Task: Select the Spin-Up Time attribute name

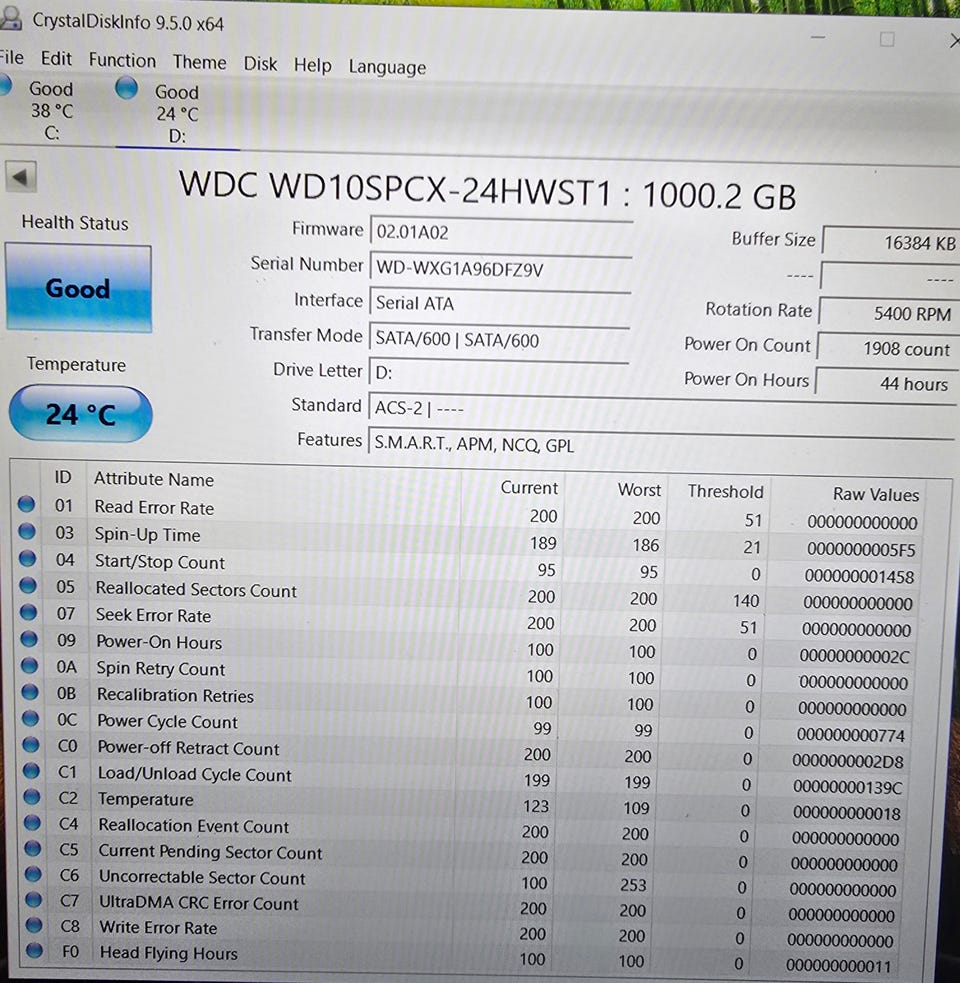Action: pyautogui.click(x=147, y=535)
